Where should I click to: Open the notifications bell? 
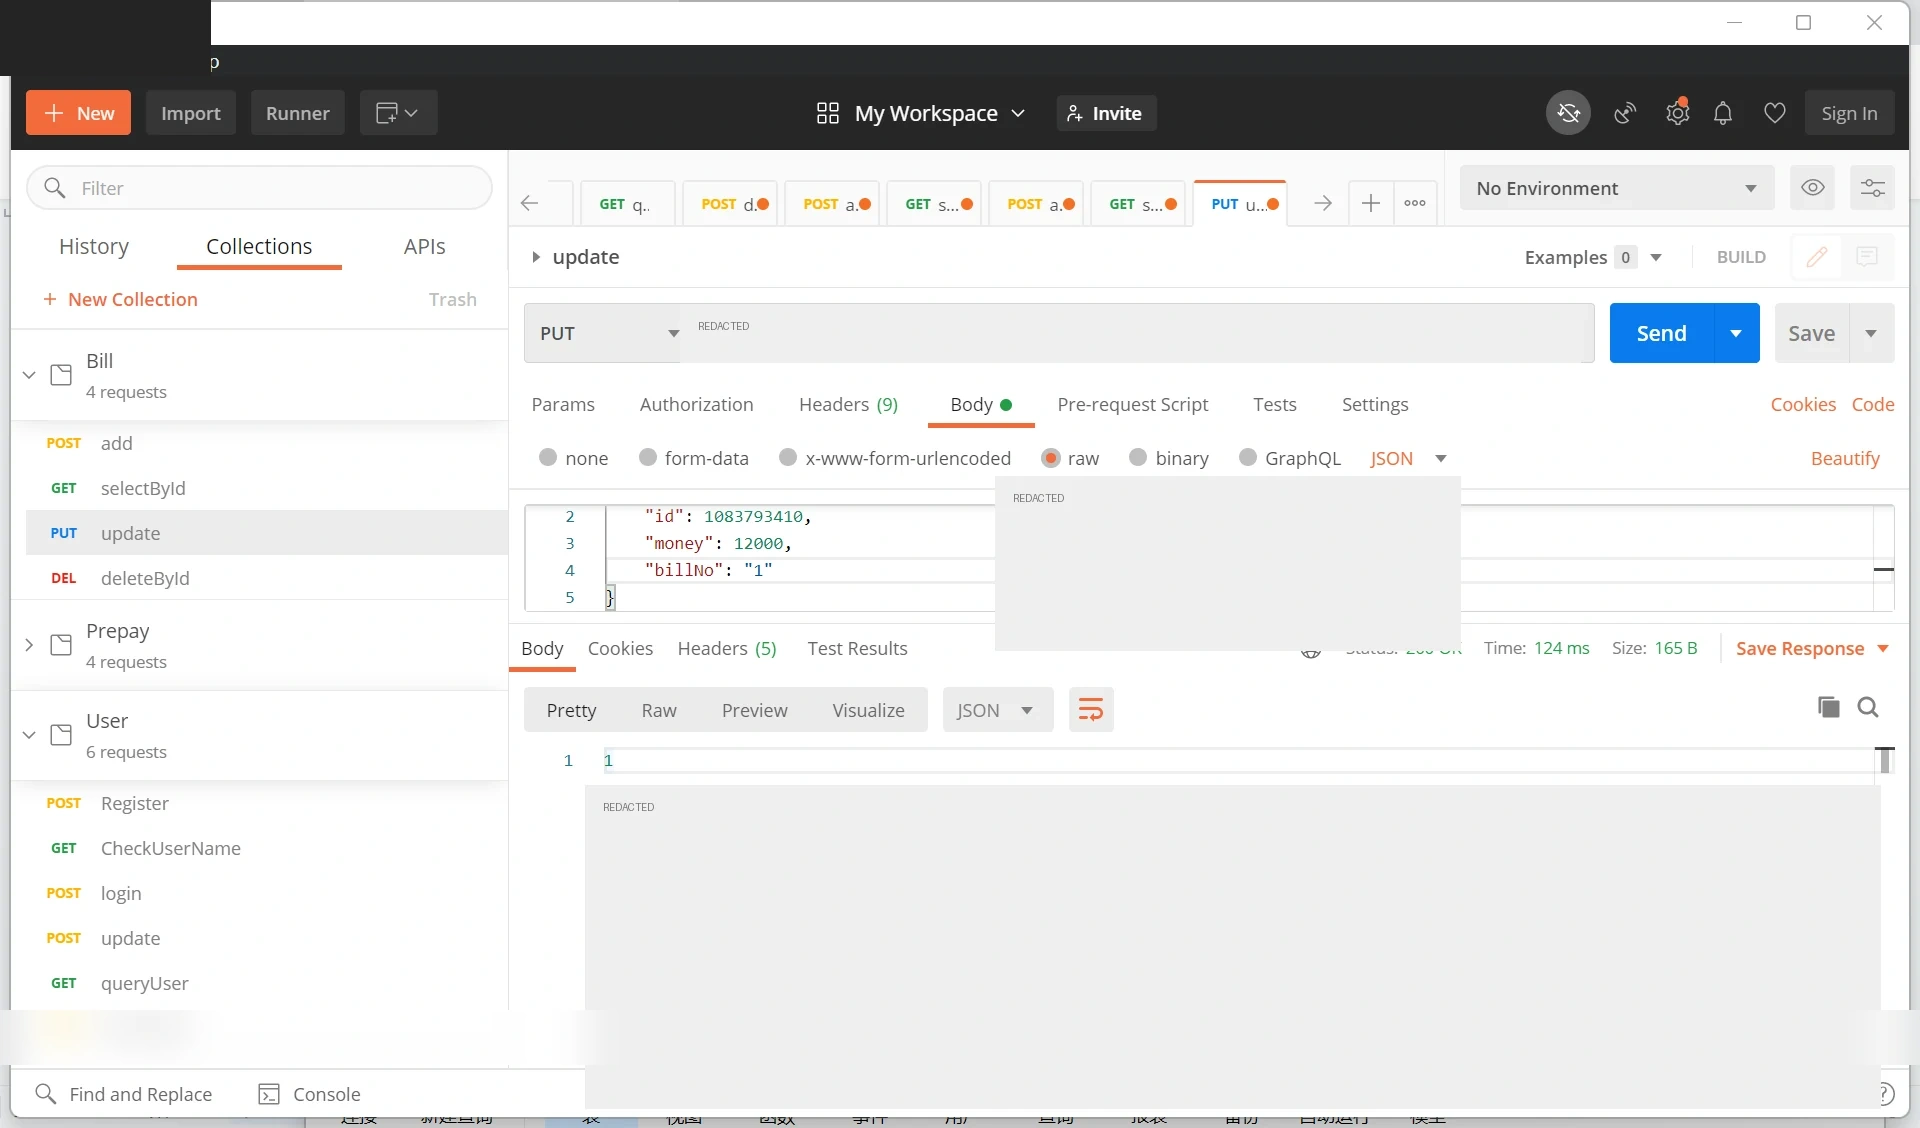(1722, 113)
